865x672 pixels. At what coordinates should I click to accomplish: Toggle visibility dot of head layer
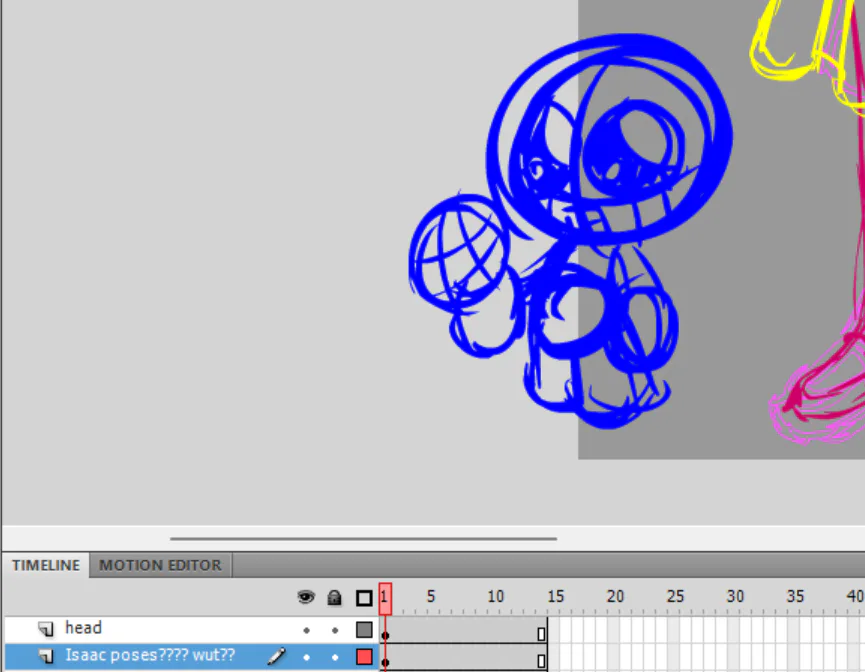[x=307, y=630]
